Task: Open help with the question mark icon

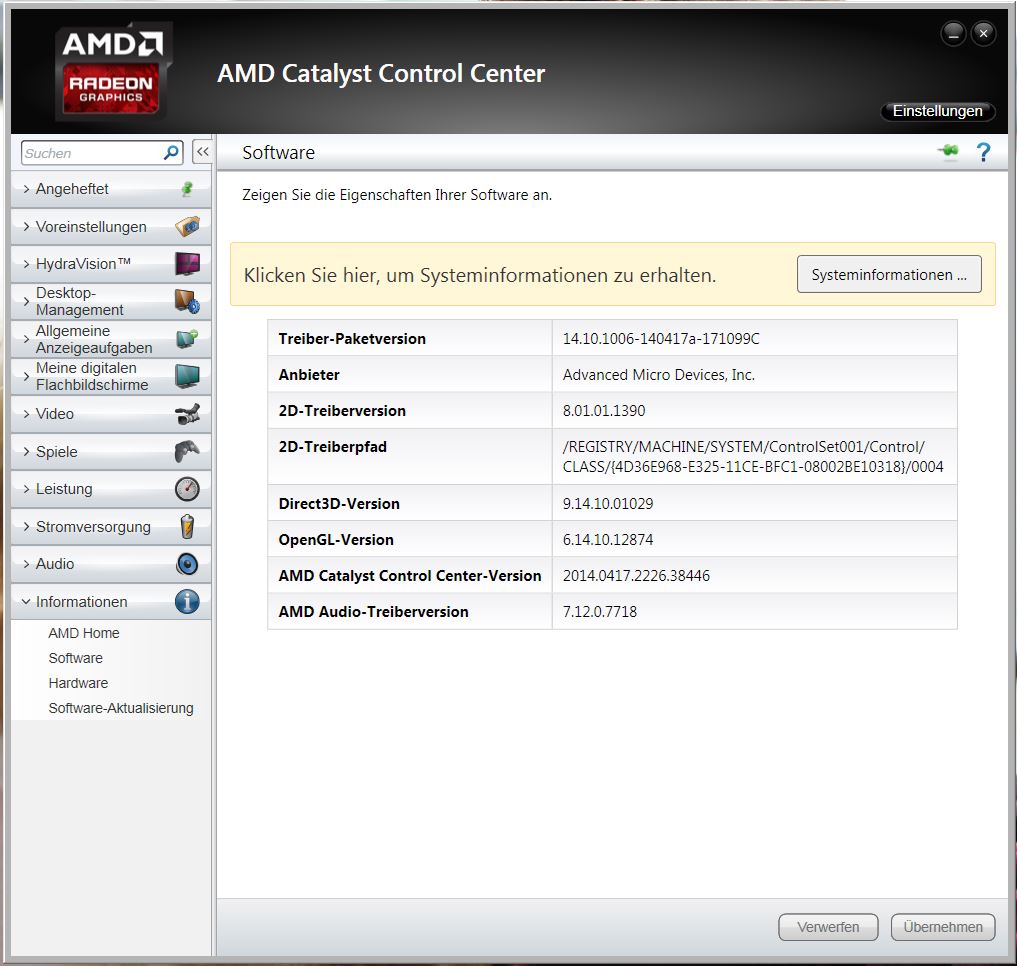Action: 983,152
